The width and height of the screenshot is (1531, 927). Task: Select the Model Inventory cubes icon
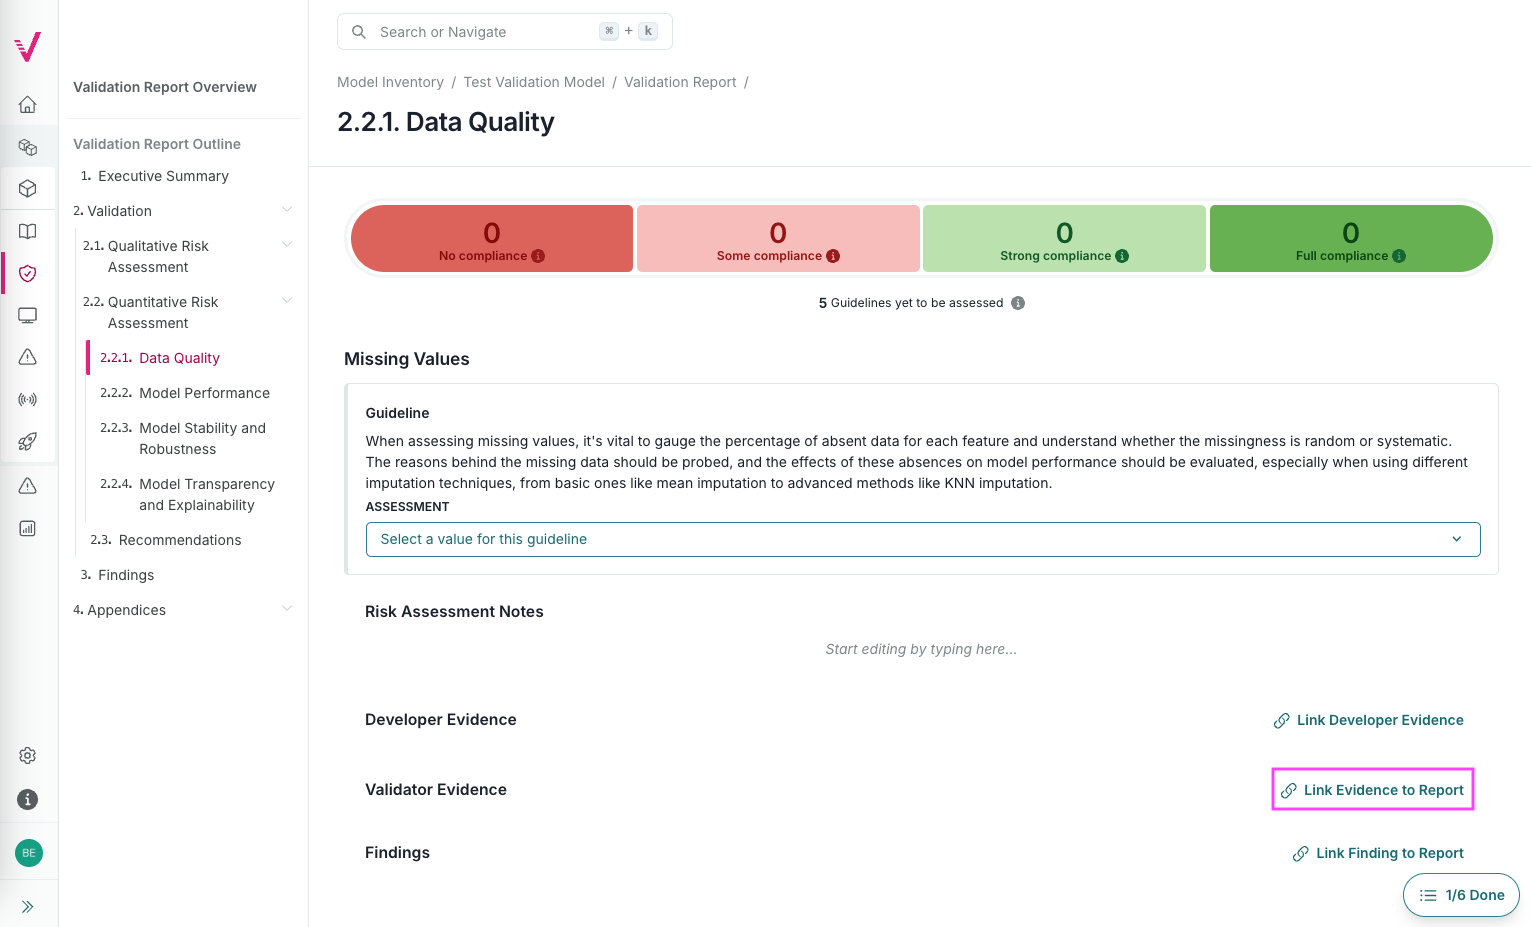[x=27, y=145]
